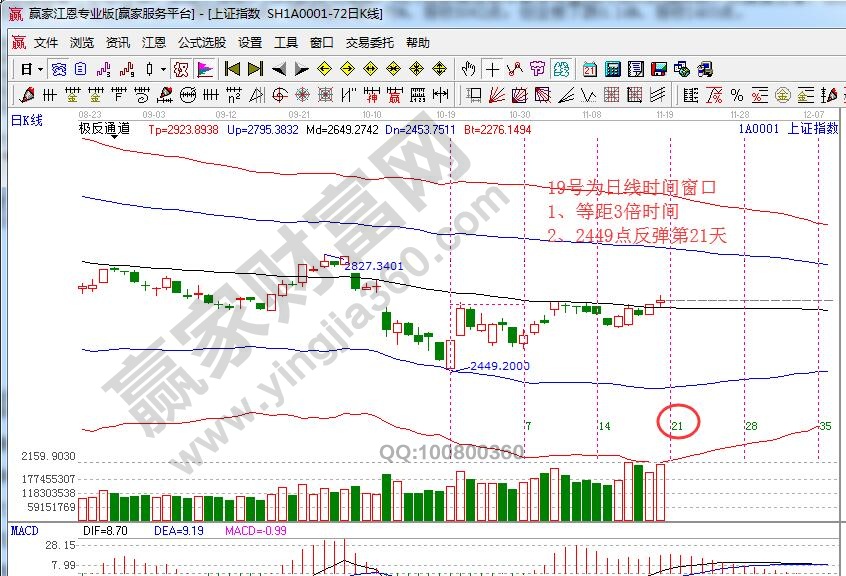Expand the 极反通道 indicator selector

click(104, 129)
